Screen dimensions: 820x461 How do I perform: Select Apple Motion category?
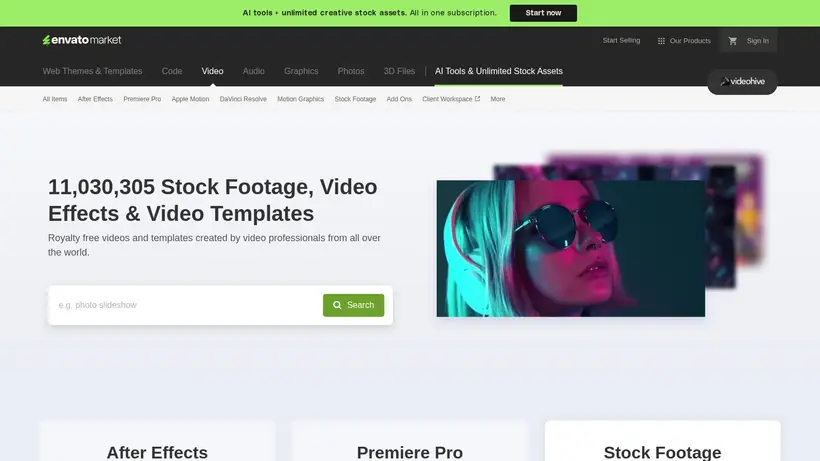point(190,99)
